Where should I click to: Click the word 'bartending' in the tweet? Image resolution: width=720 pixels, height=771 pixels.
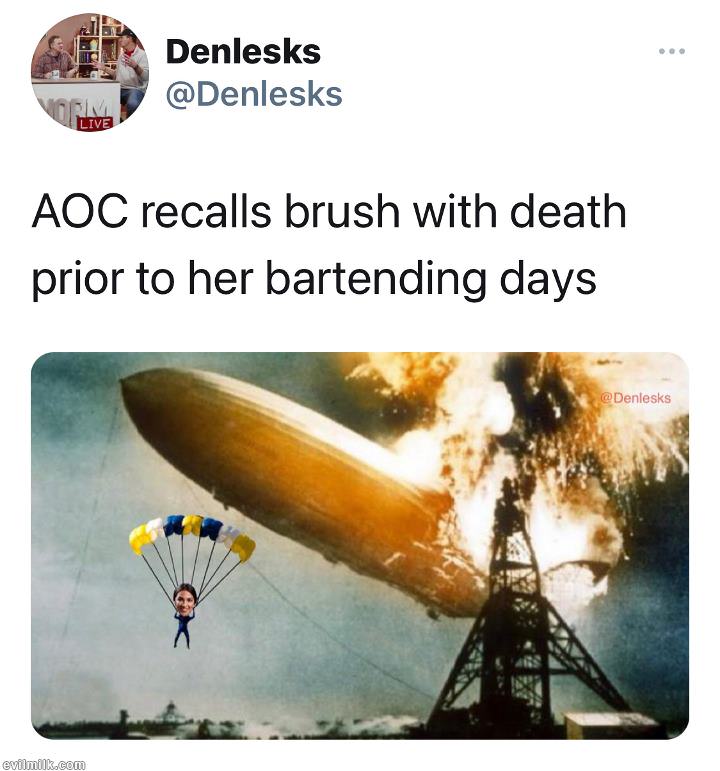point(376,278)
